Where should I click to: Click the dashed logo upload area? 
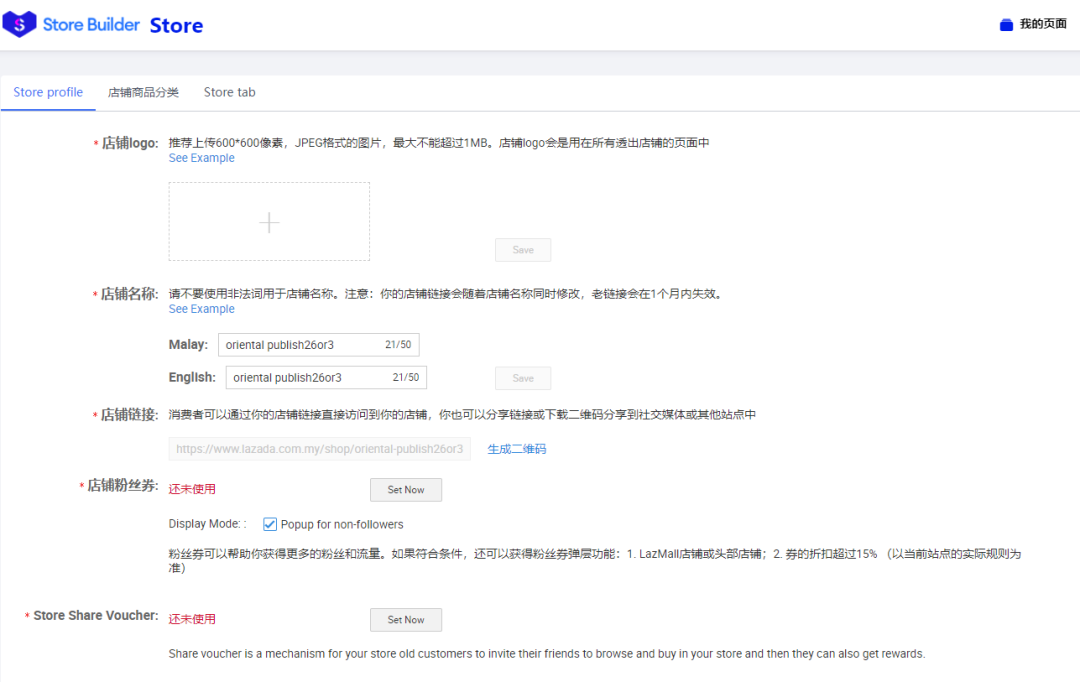[268, 220]
